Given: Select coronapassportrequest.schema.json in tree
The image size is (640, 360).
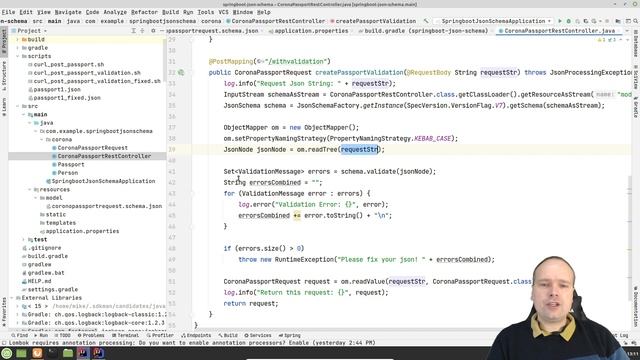Looking at the screenshot, I should click(107, 206).
